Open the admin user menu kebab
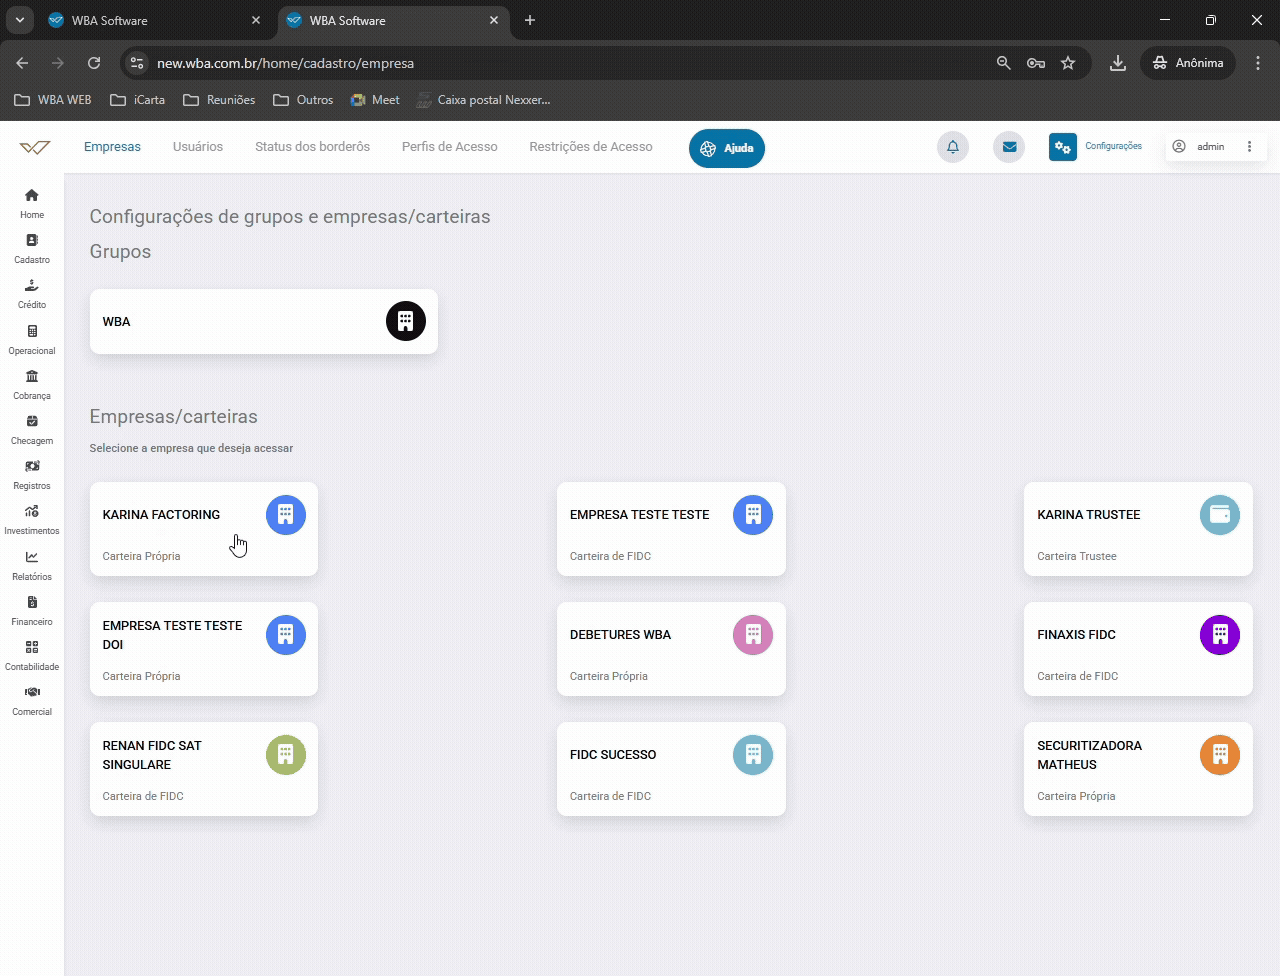1280x976 pixels. (x=1249, y=147)
